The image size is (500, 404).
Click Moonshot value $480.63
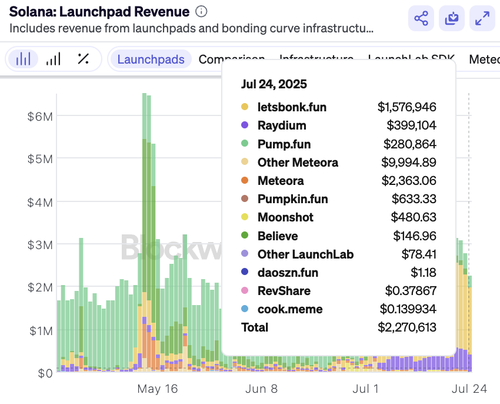click(x=414, y=217)
